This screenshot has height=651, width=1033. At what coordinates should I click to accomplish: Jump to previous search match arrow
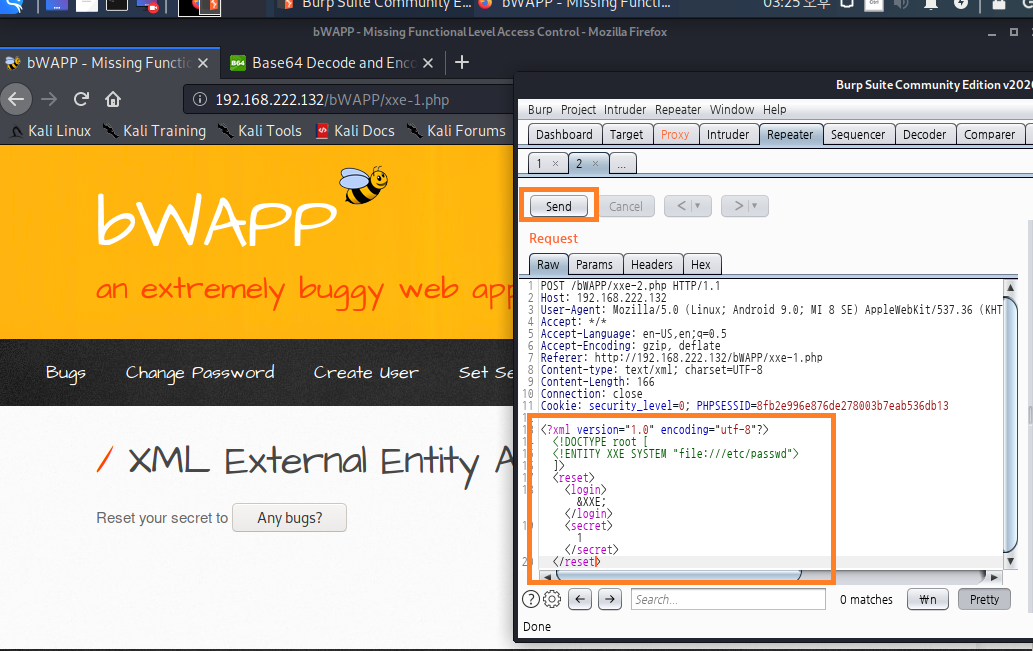580,599
